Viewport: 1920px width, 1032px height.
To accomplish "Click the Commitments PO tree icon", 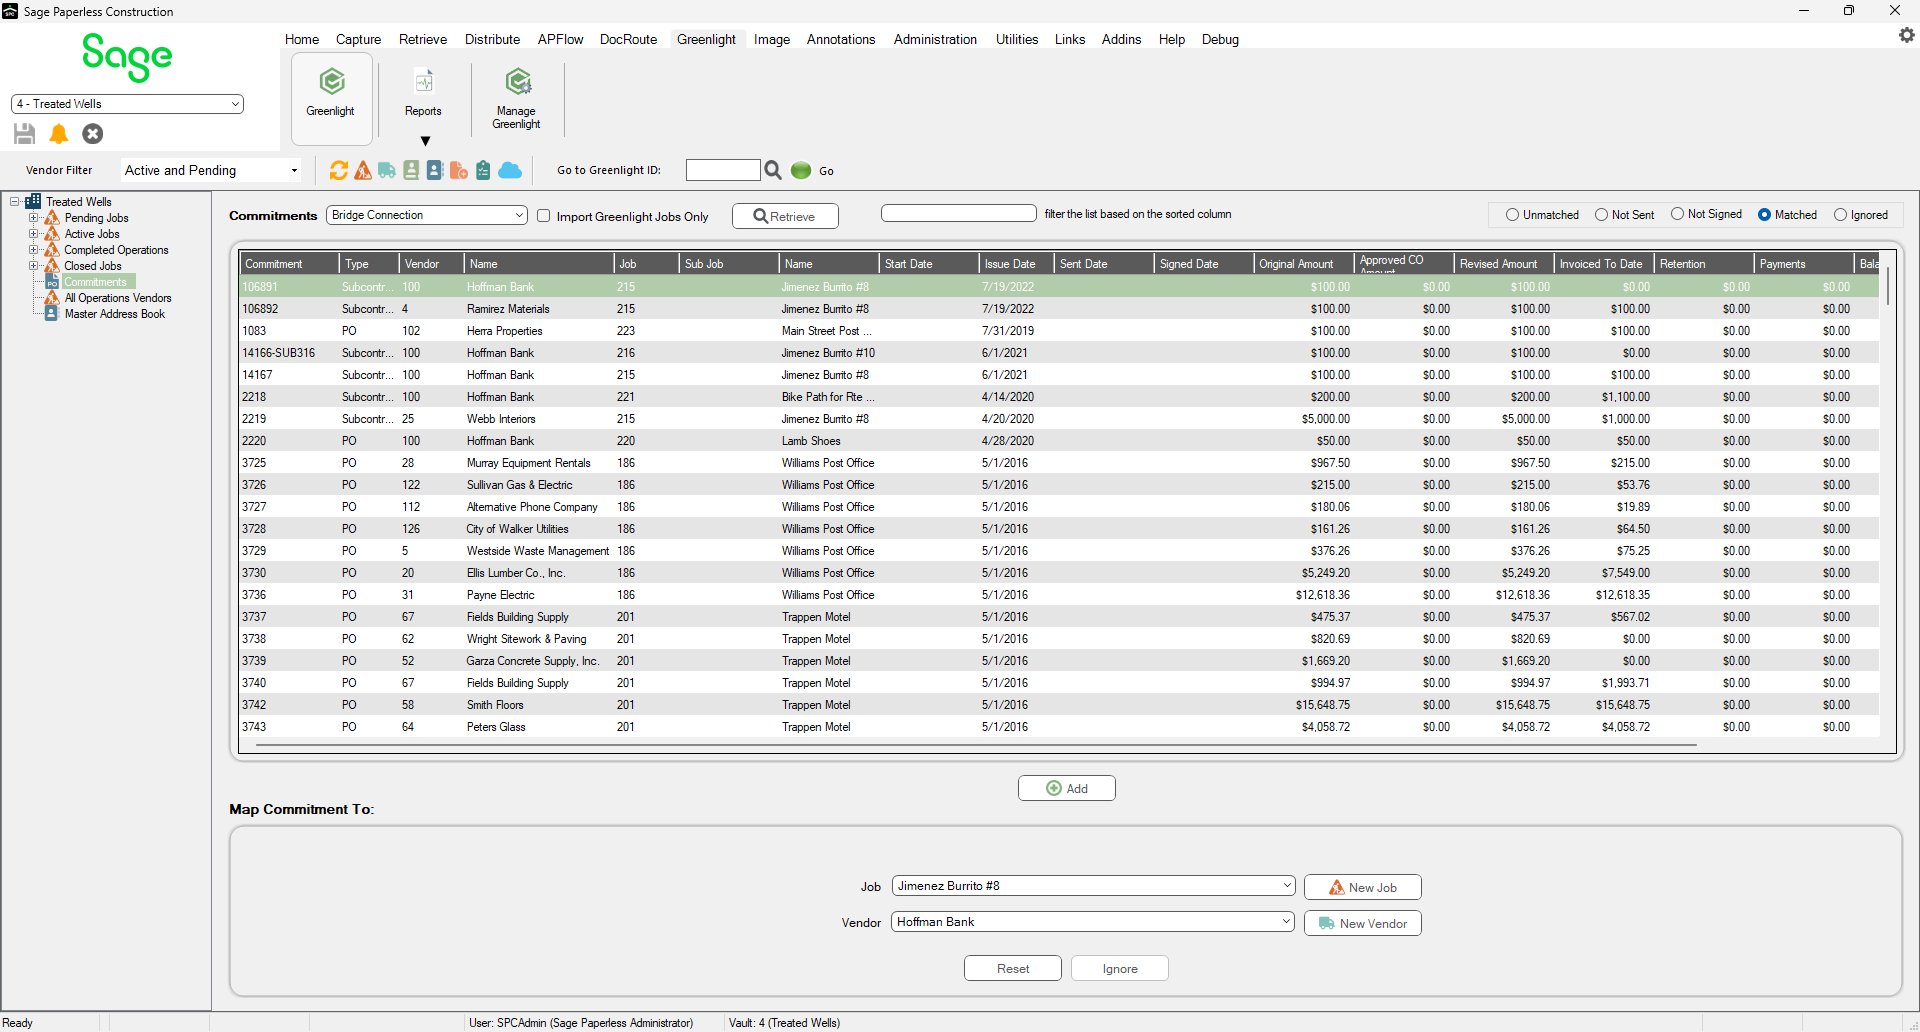I will coord(52,282).
